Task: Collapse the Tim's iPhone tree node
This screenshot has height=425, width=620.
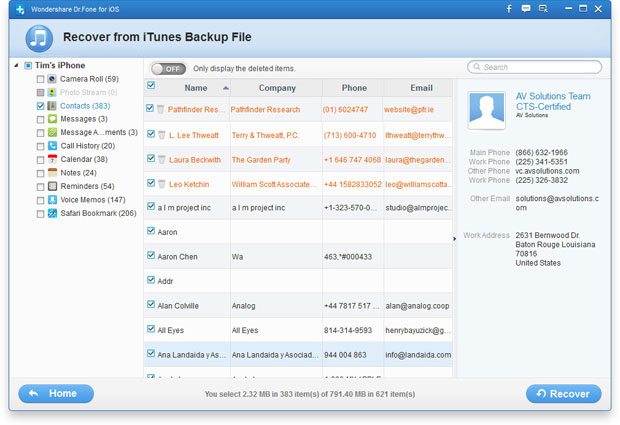Action: [16, 65]
